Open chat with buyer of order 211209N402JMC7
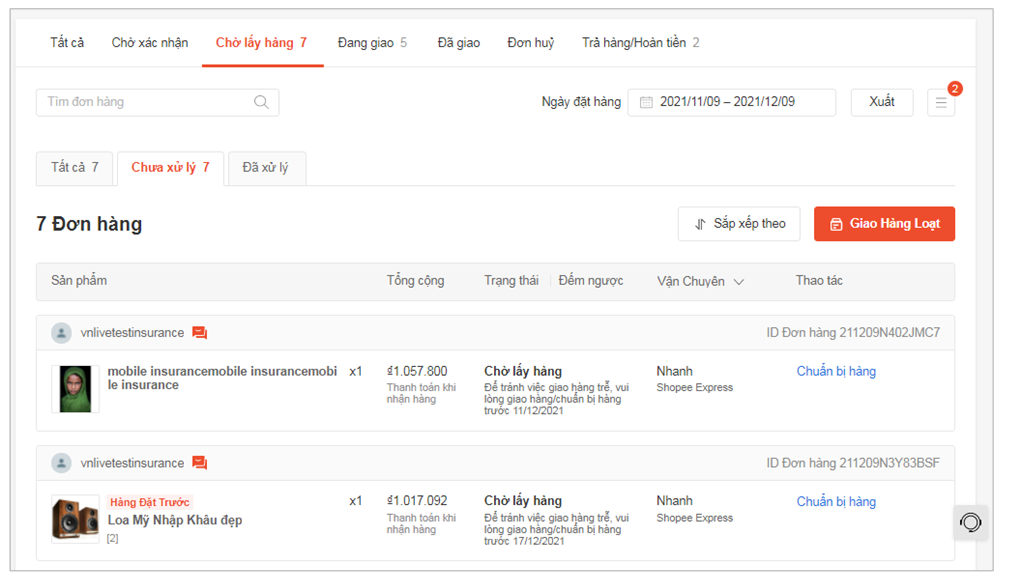This screenshot has width=1010, height=577. click(200, 333)
